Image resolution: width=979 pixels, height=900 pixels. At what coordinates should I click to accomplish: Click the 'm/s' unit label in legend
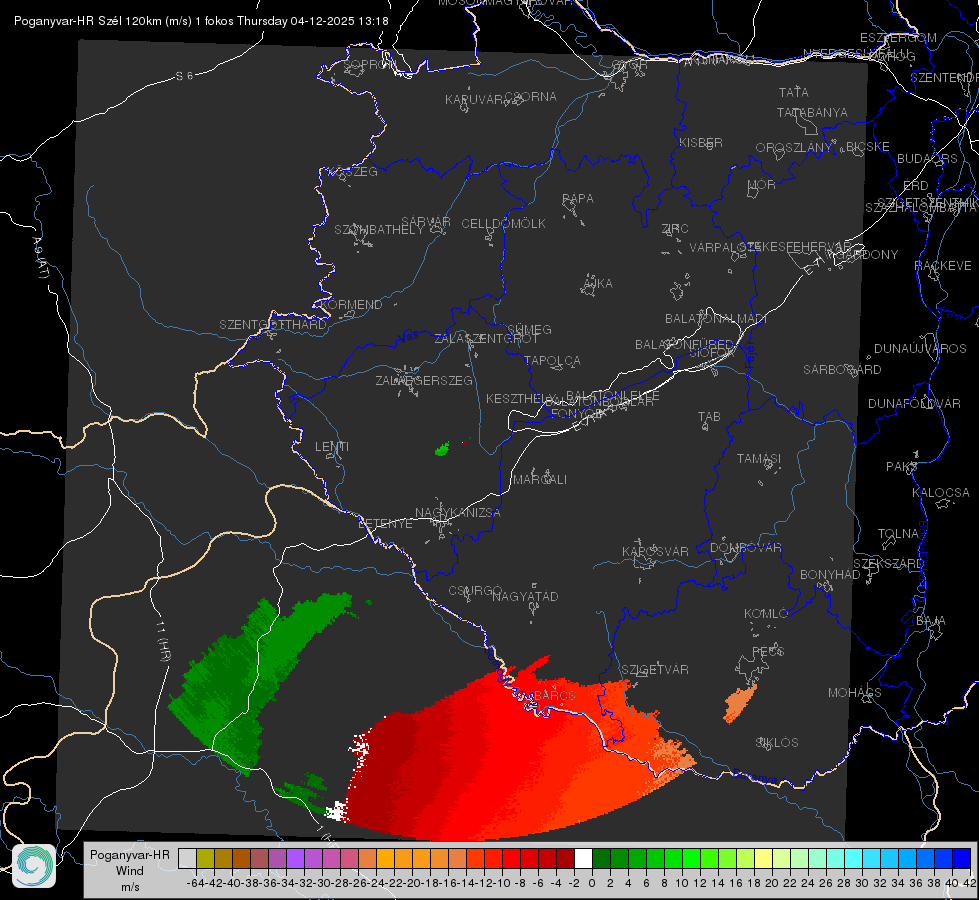point(129,887)
